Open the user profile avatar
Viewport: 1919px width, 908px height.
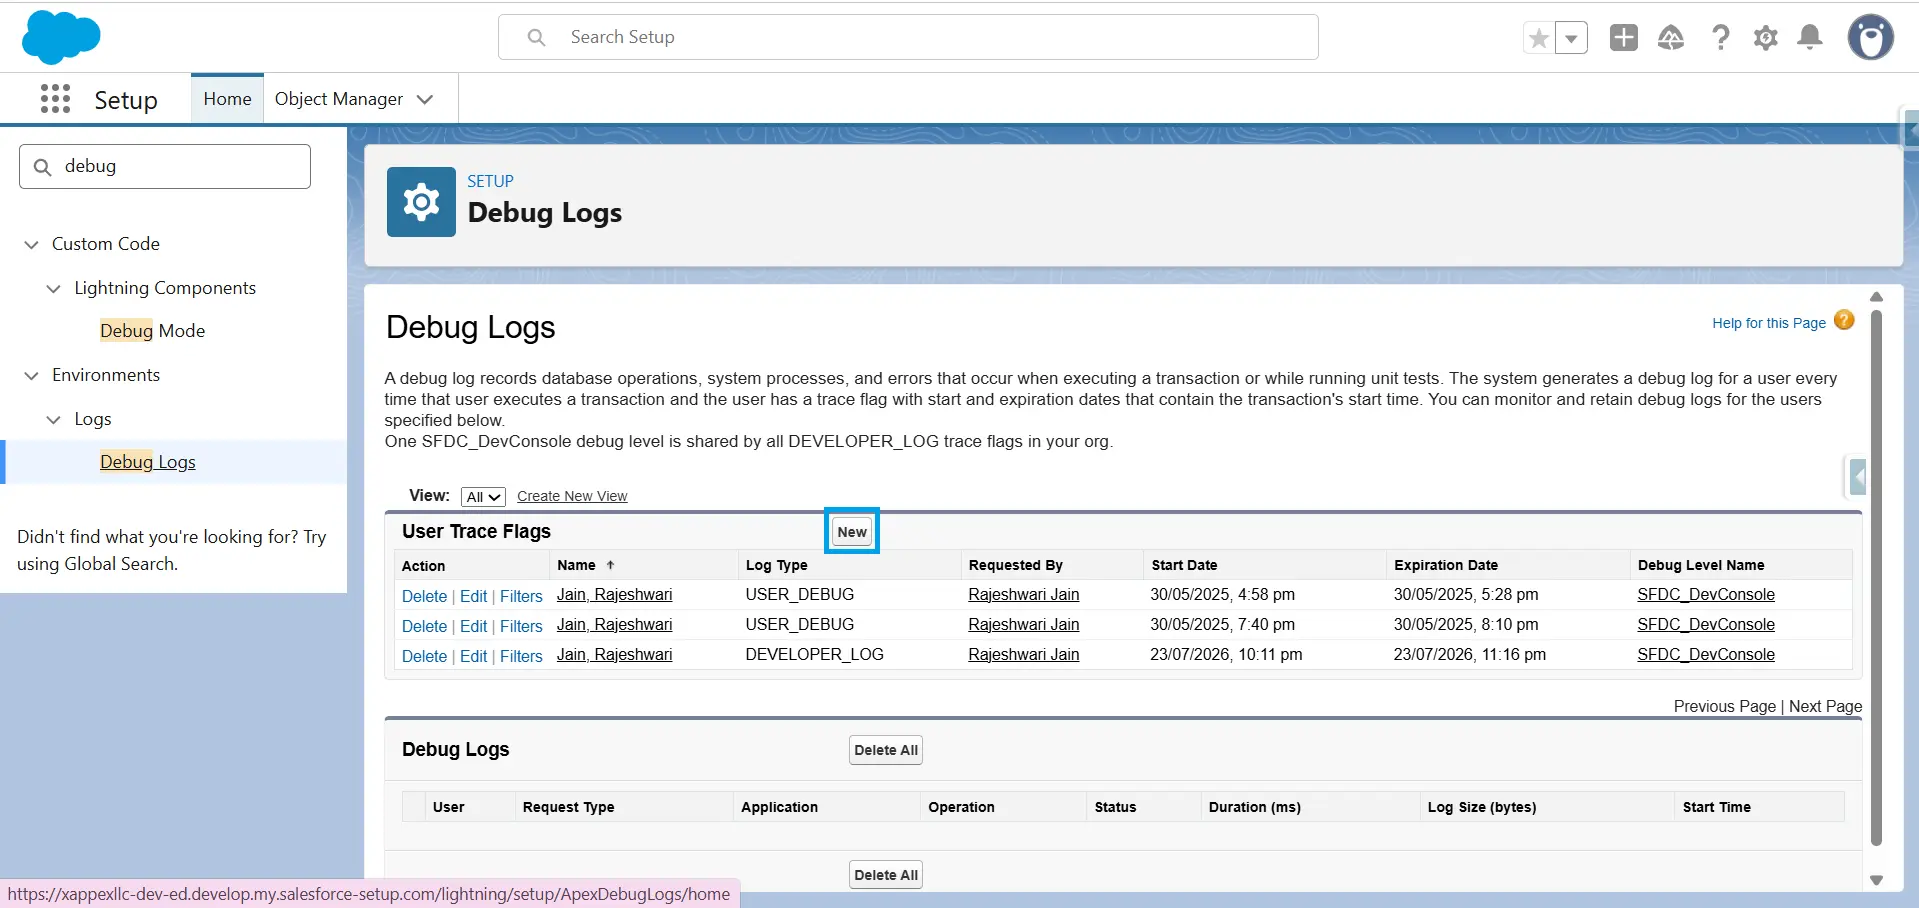tap(1871, 37)
